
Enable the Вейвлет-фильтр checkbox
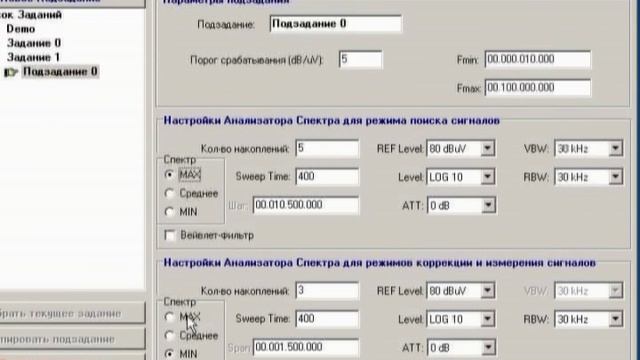169,236
